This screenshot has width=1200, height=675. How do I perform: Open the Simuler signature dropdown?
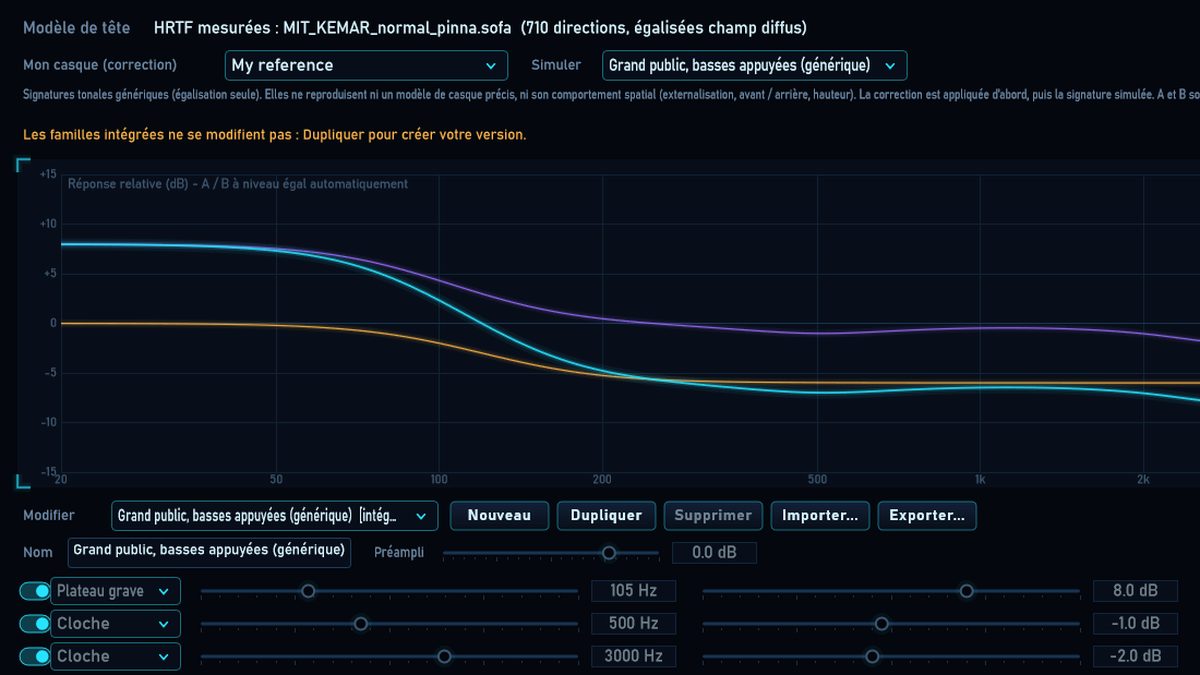pyautogui.click(x=754, y=65)
